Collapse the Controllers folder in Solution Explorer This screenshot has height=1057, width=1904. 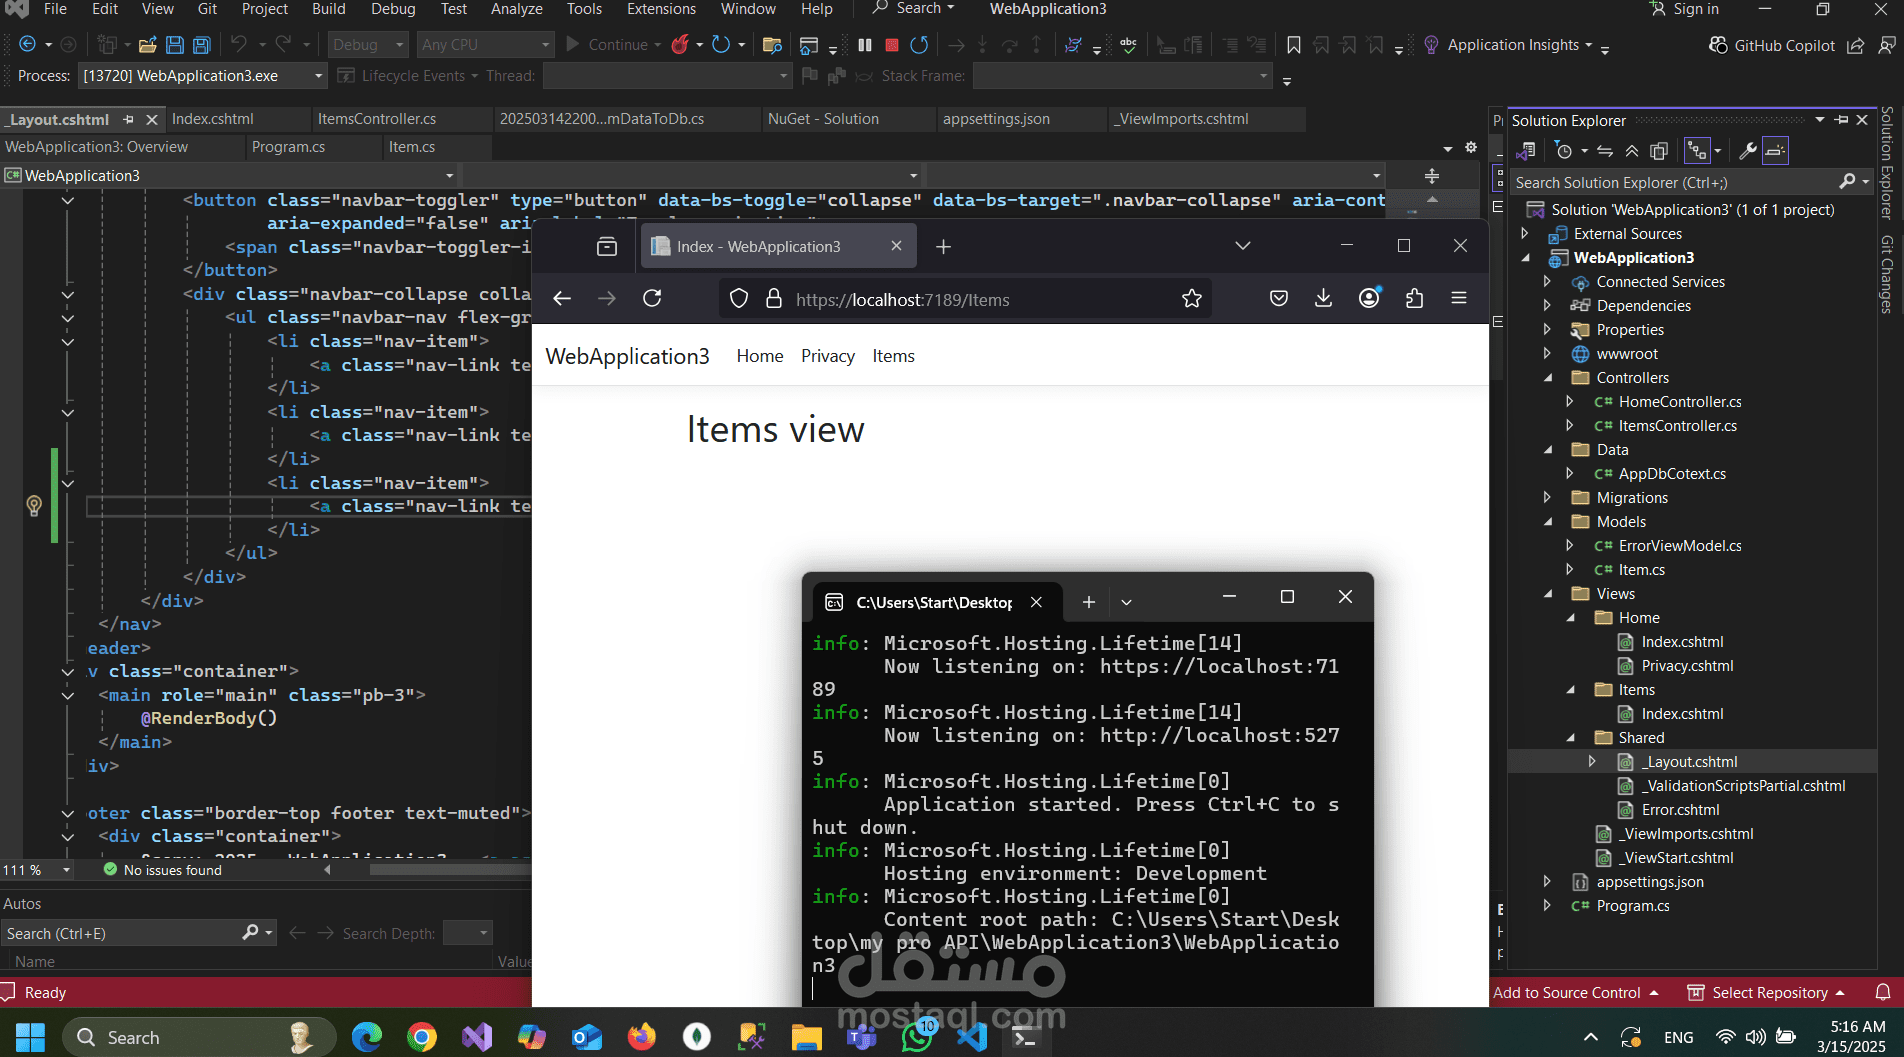point(1548,378)
